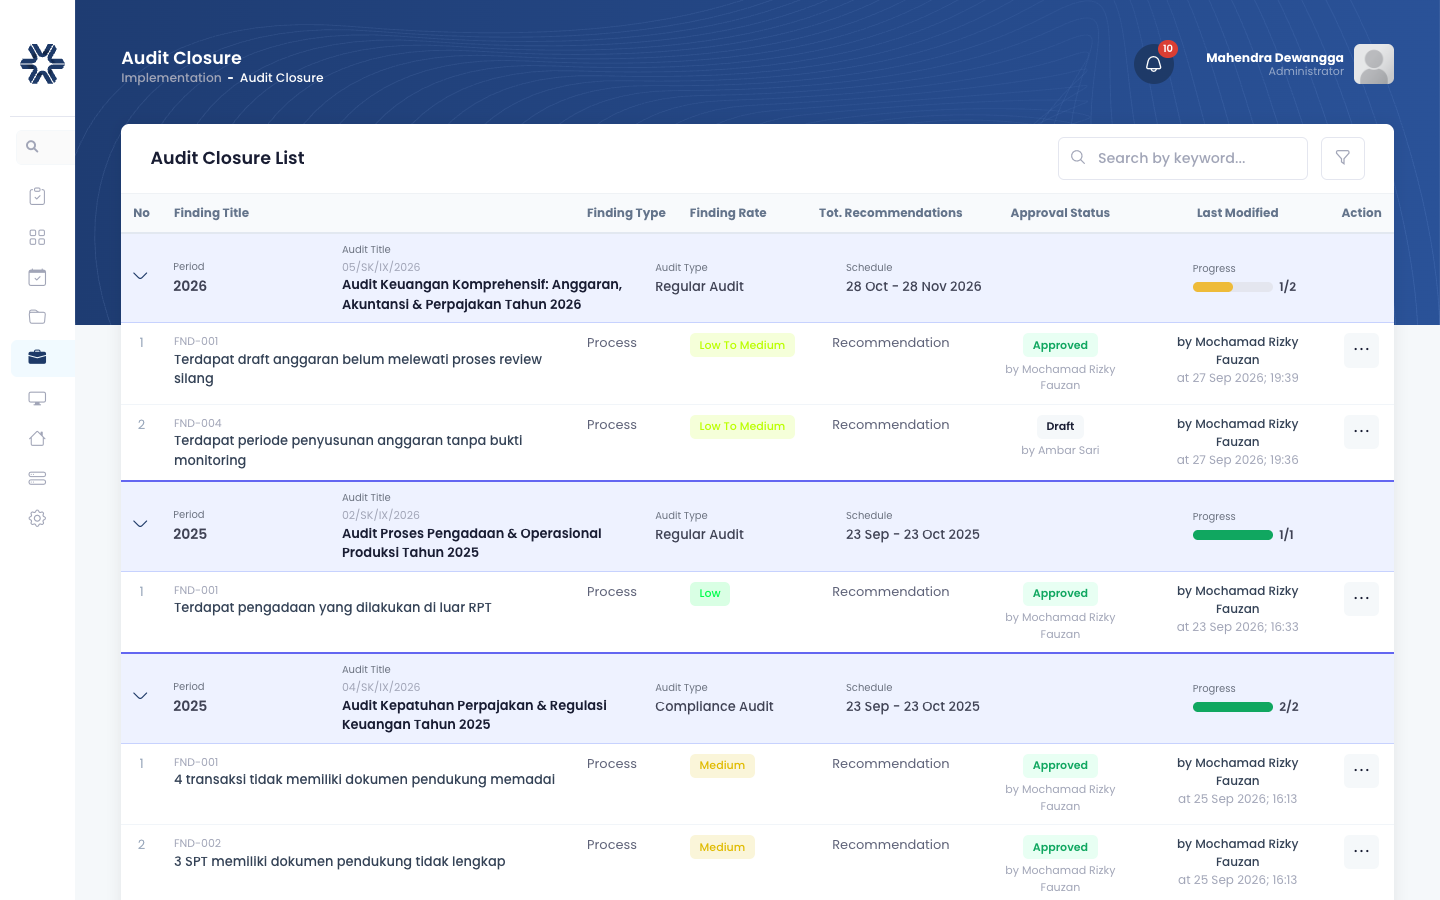The width and height of the screenshot is (1440, 900).
Task: Select the briefcase icon in the sidebar
Action: (37, 357)
